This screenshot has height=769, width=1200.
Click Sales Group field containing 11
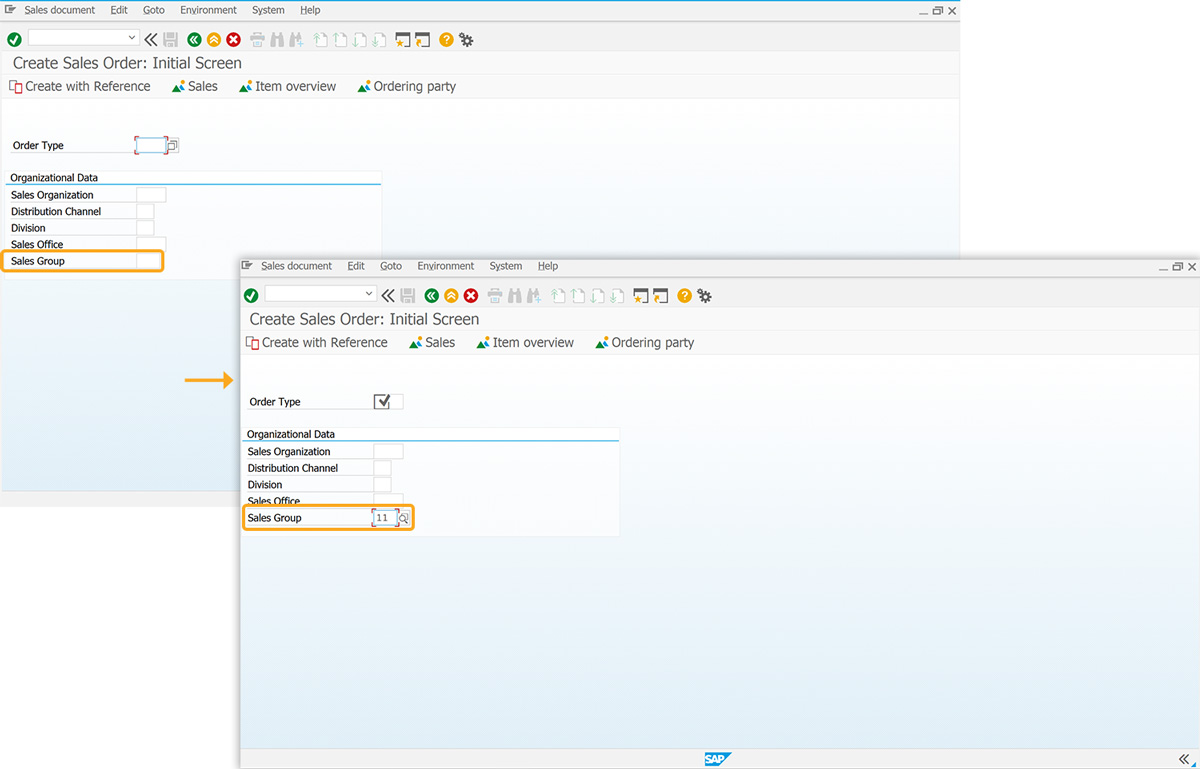pyautogui.click(x=384, y=518)
